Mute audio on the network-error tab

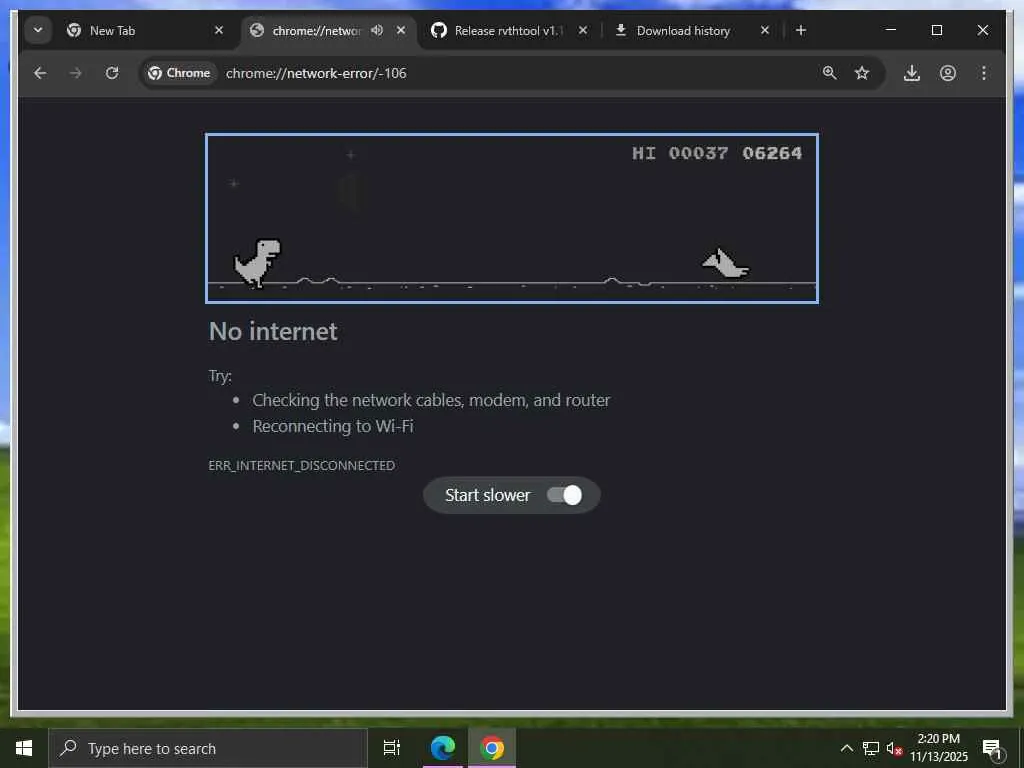coord(377,30)
